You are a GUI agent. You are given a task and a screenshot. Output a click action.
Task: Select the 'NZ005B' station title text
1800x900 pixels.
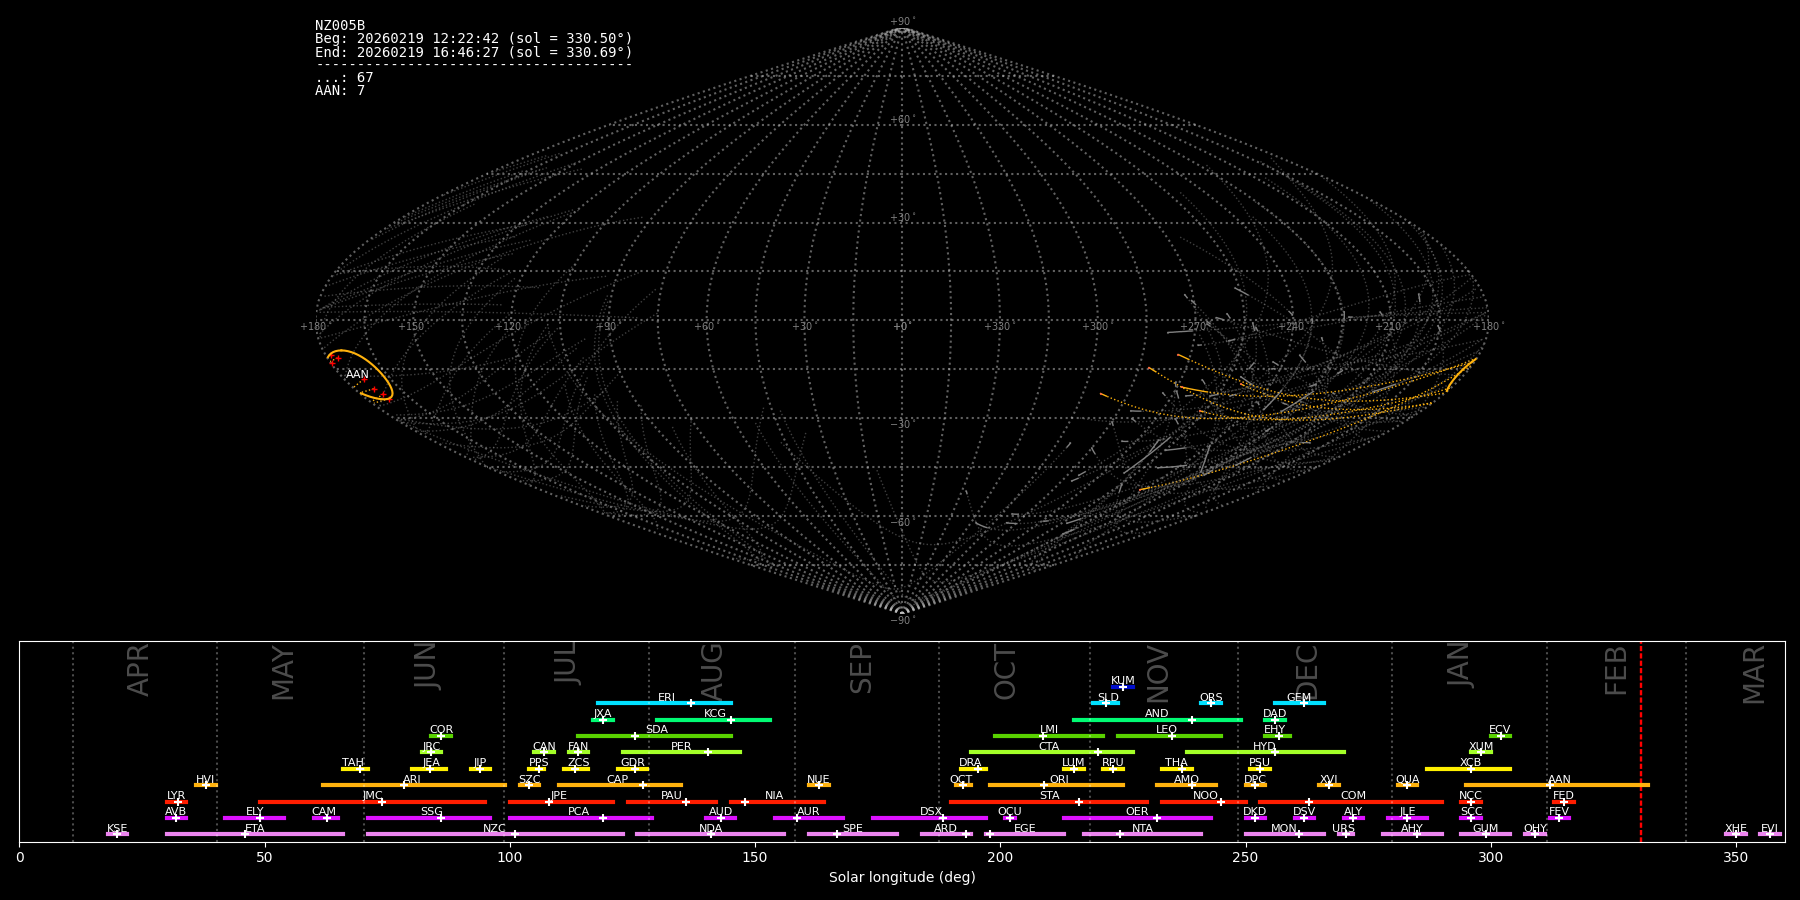(340, 26)
